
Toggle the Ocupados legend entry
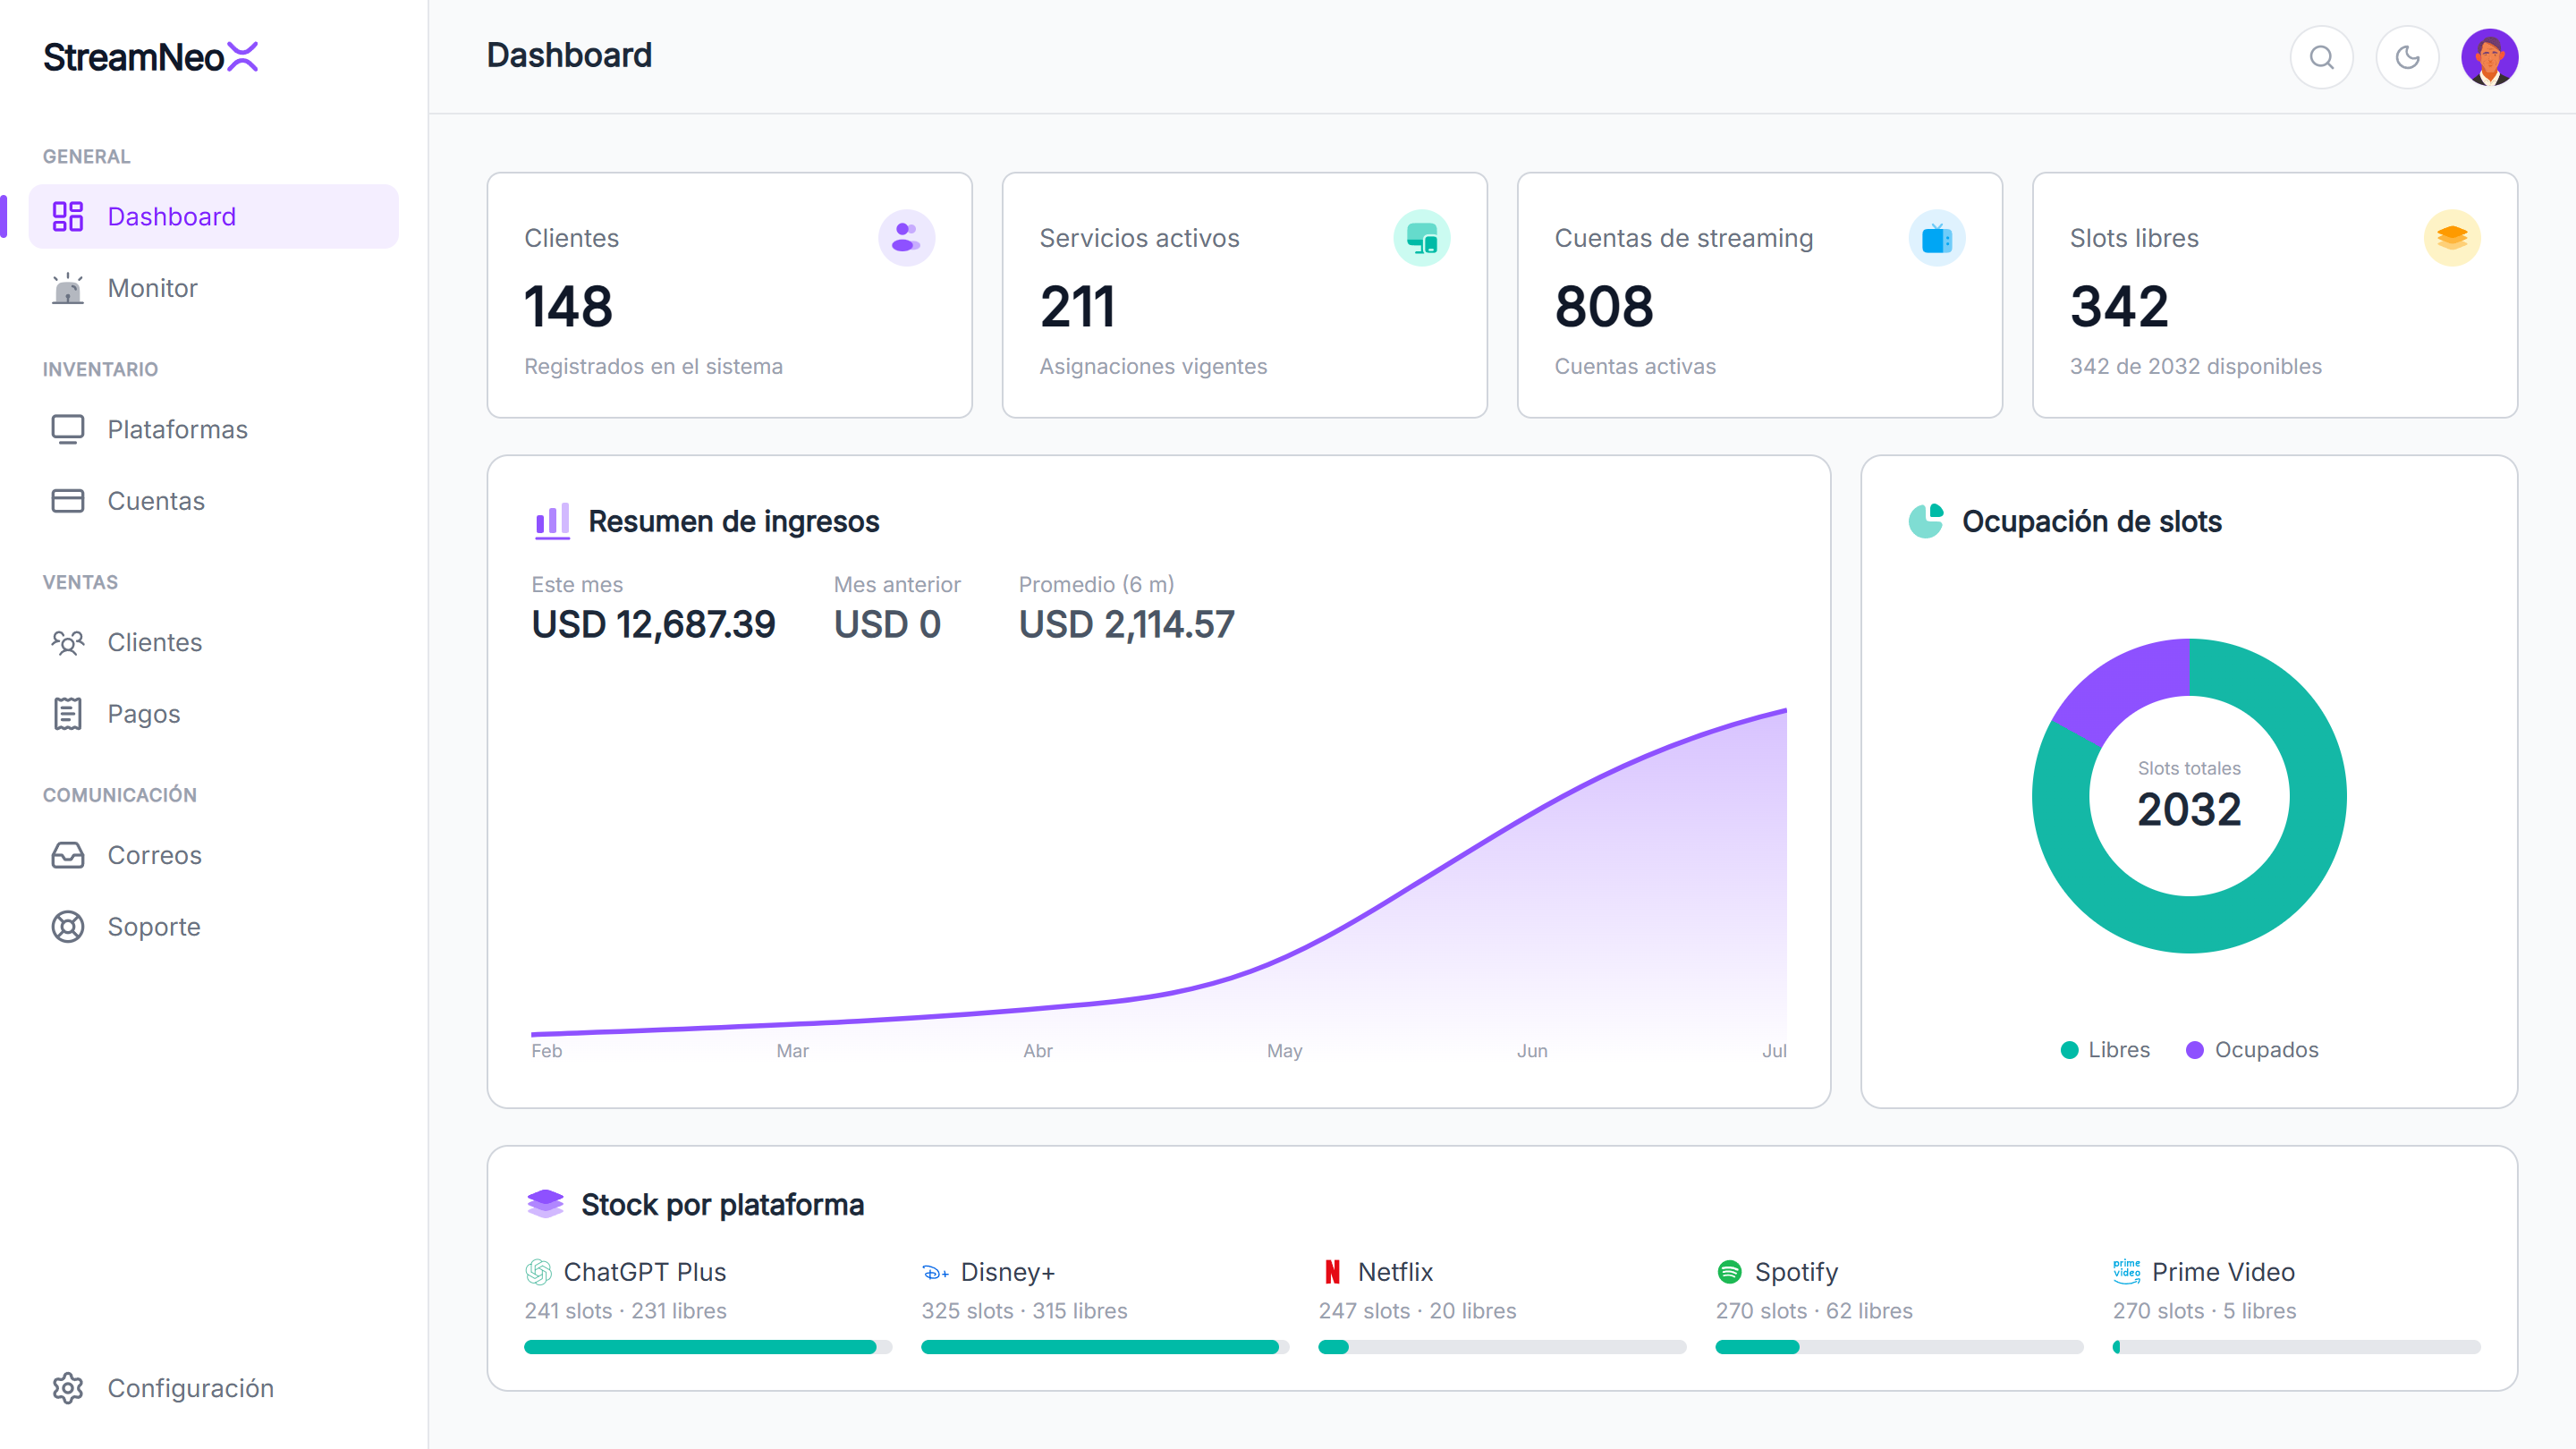2252,1050
